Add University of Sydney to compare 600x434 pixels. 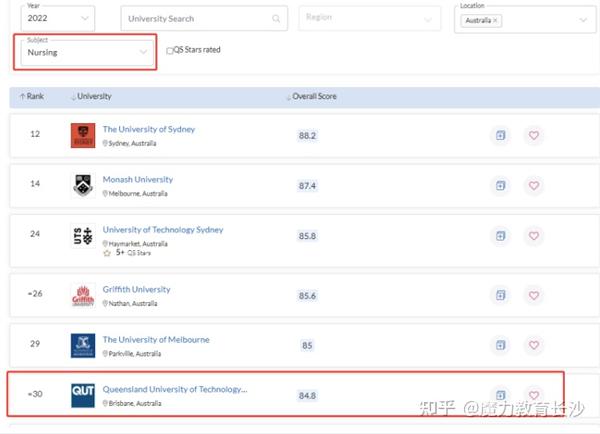[501, 135]
